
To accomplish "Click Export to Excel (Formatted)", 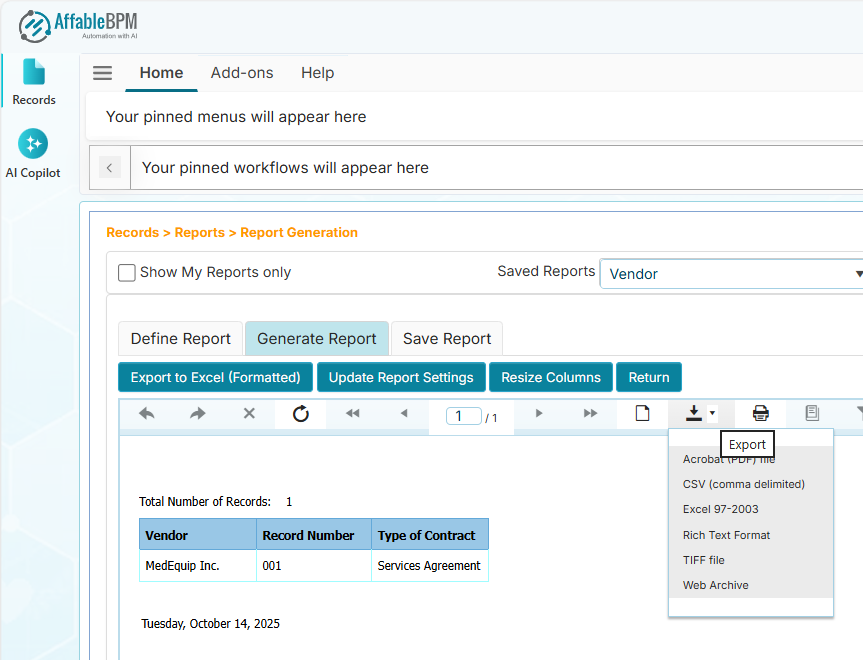I will pos(215,377).
